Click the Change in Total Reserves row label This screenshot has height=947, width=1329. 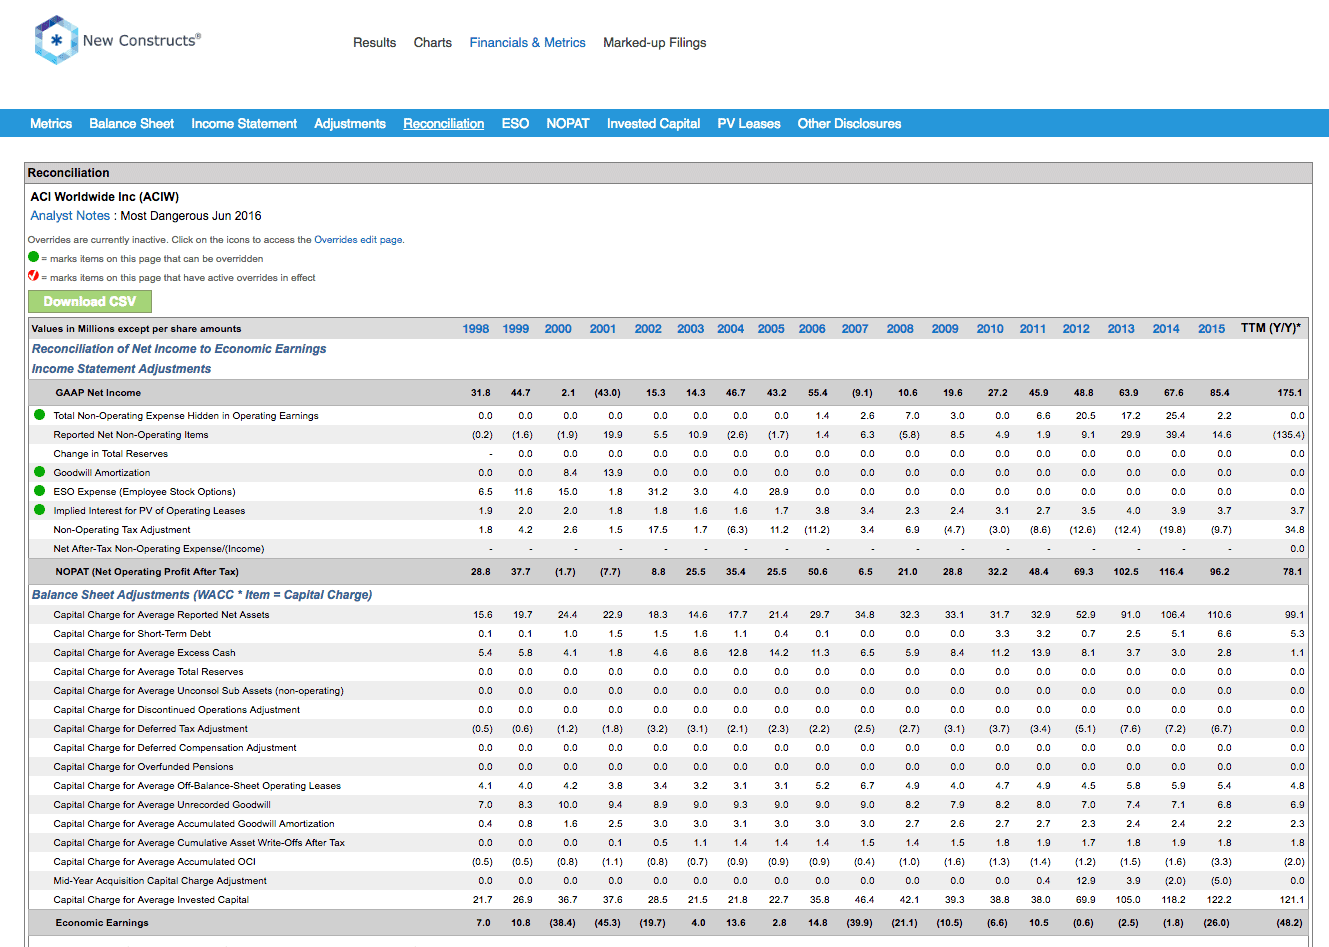[110, 454]
